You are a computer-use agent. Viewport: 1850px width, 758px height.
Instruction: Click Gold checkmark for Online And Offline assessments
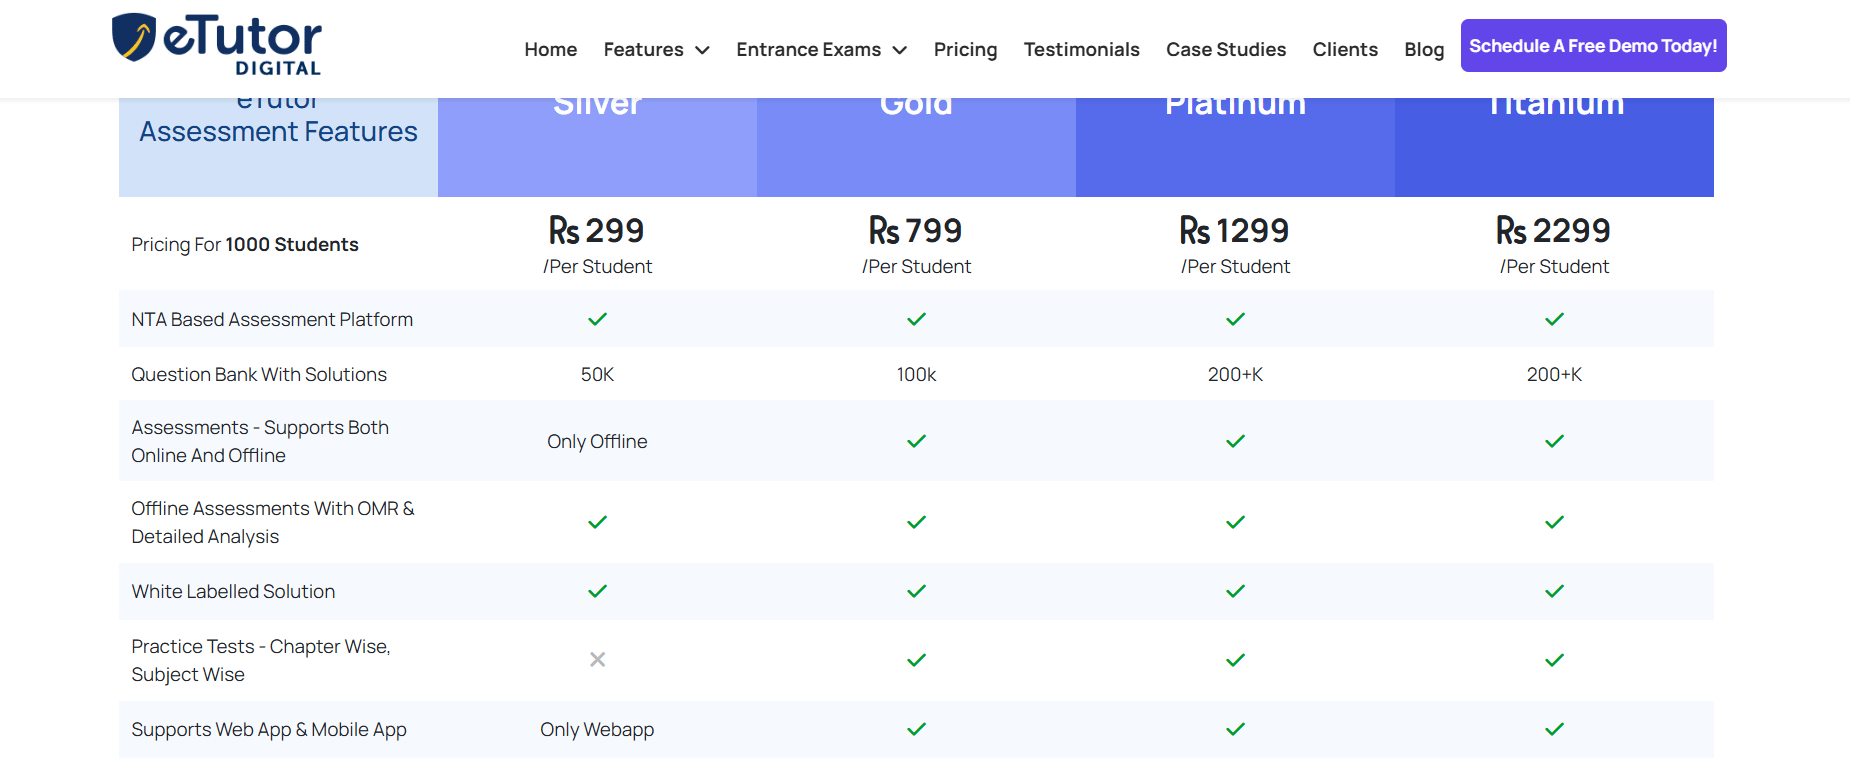[916, 441]
